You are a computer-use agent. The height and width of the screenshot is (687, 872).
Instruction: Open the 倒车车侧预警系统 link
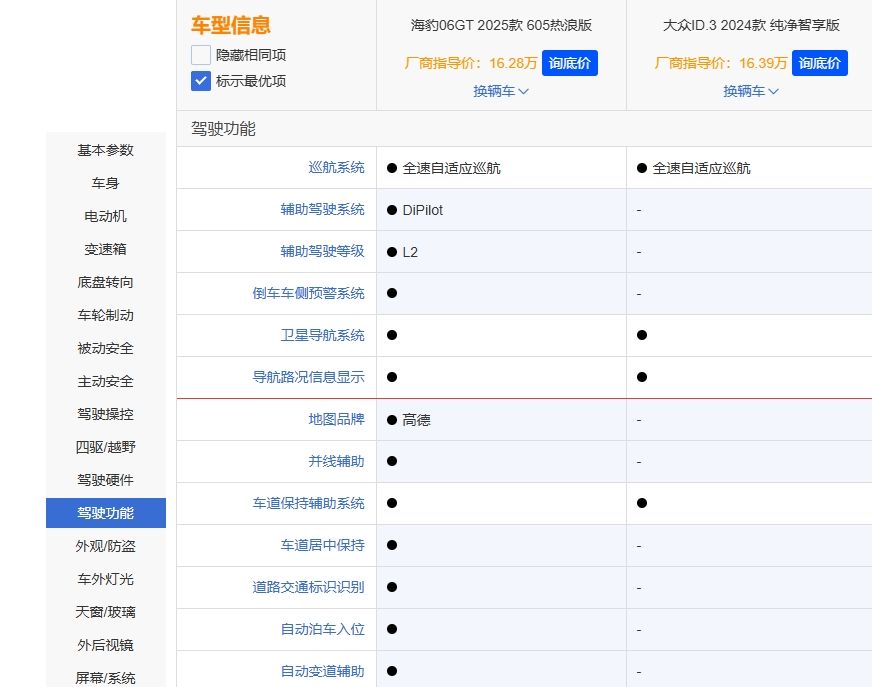(x=310, y=293)
